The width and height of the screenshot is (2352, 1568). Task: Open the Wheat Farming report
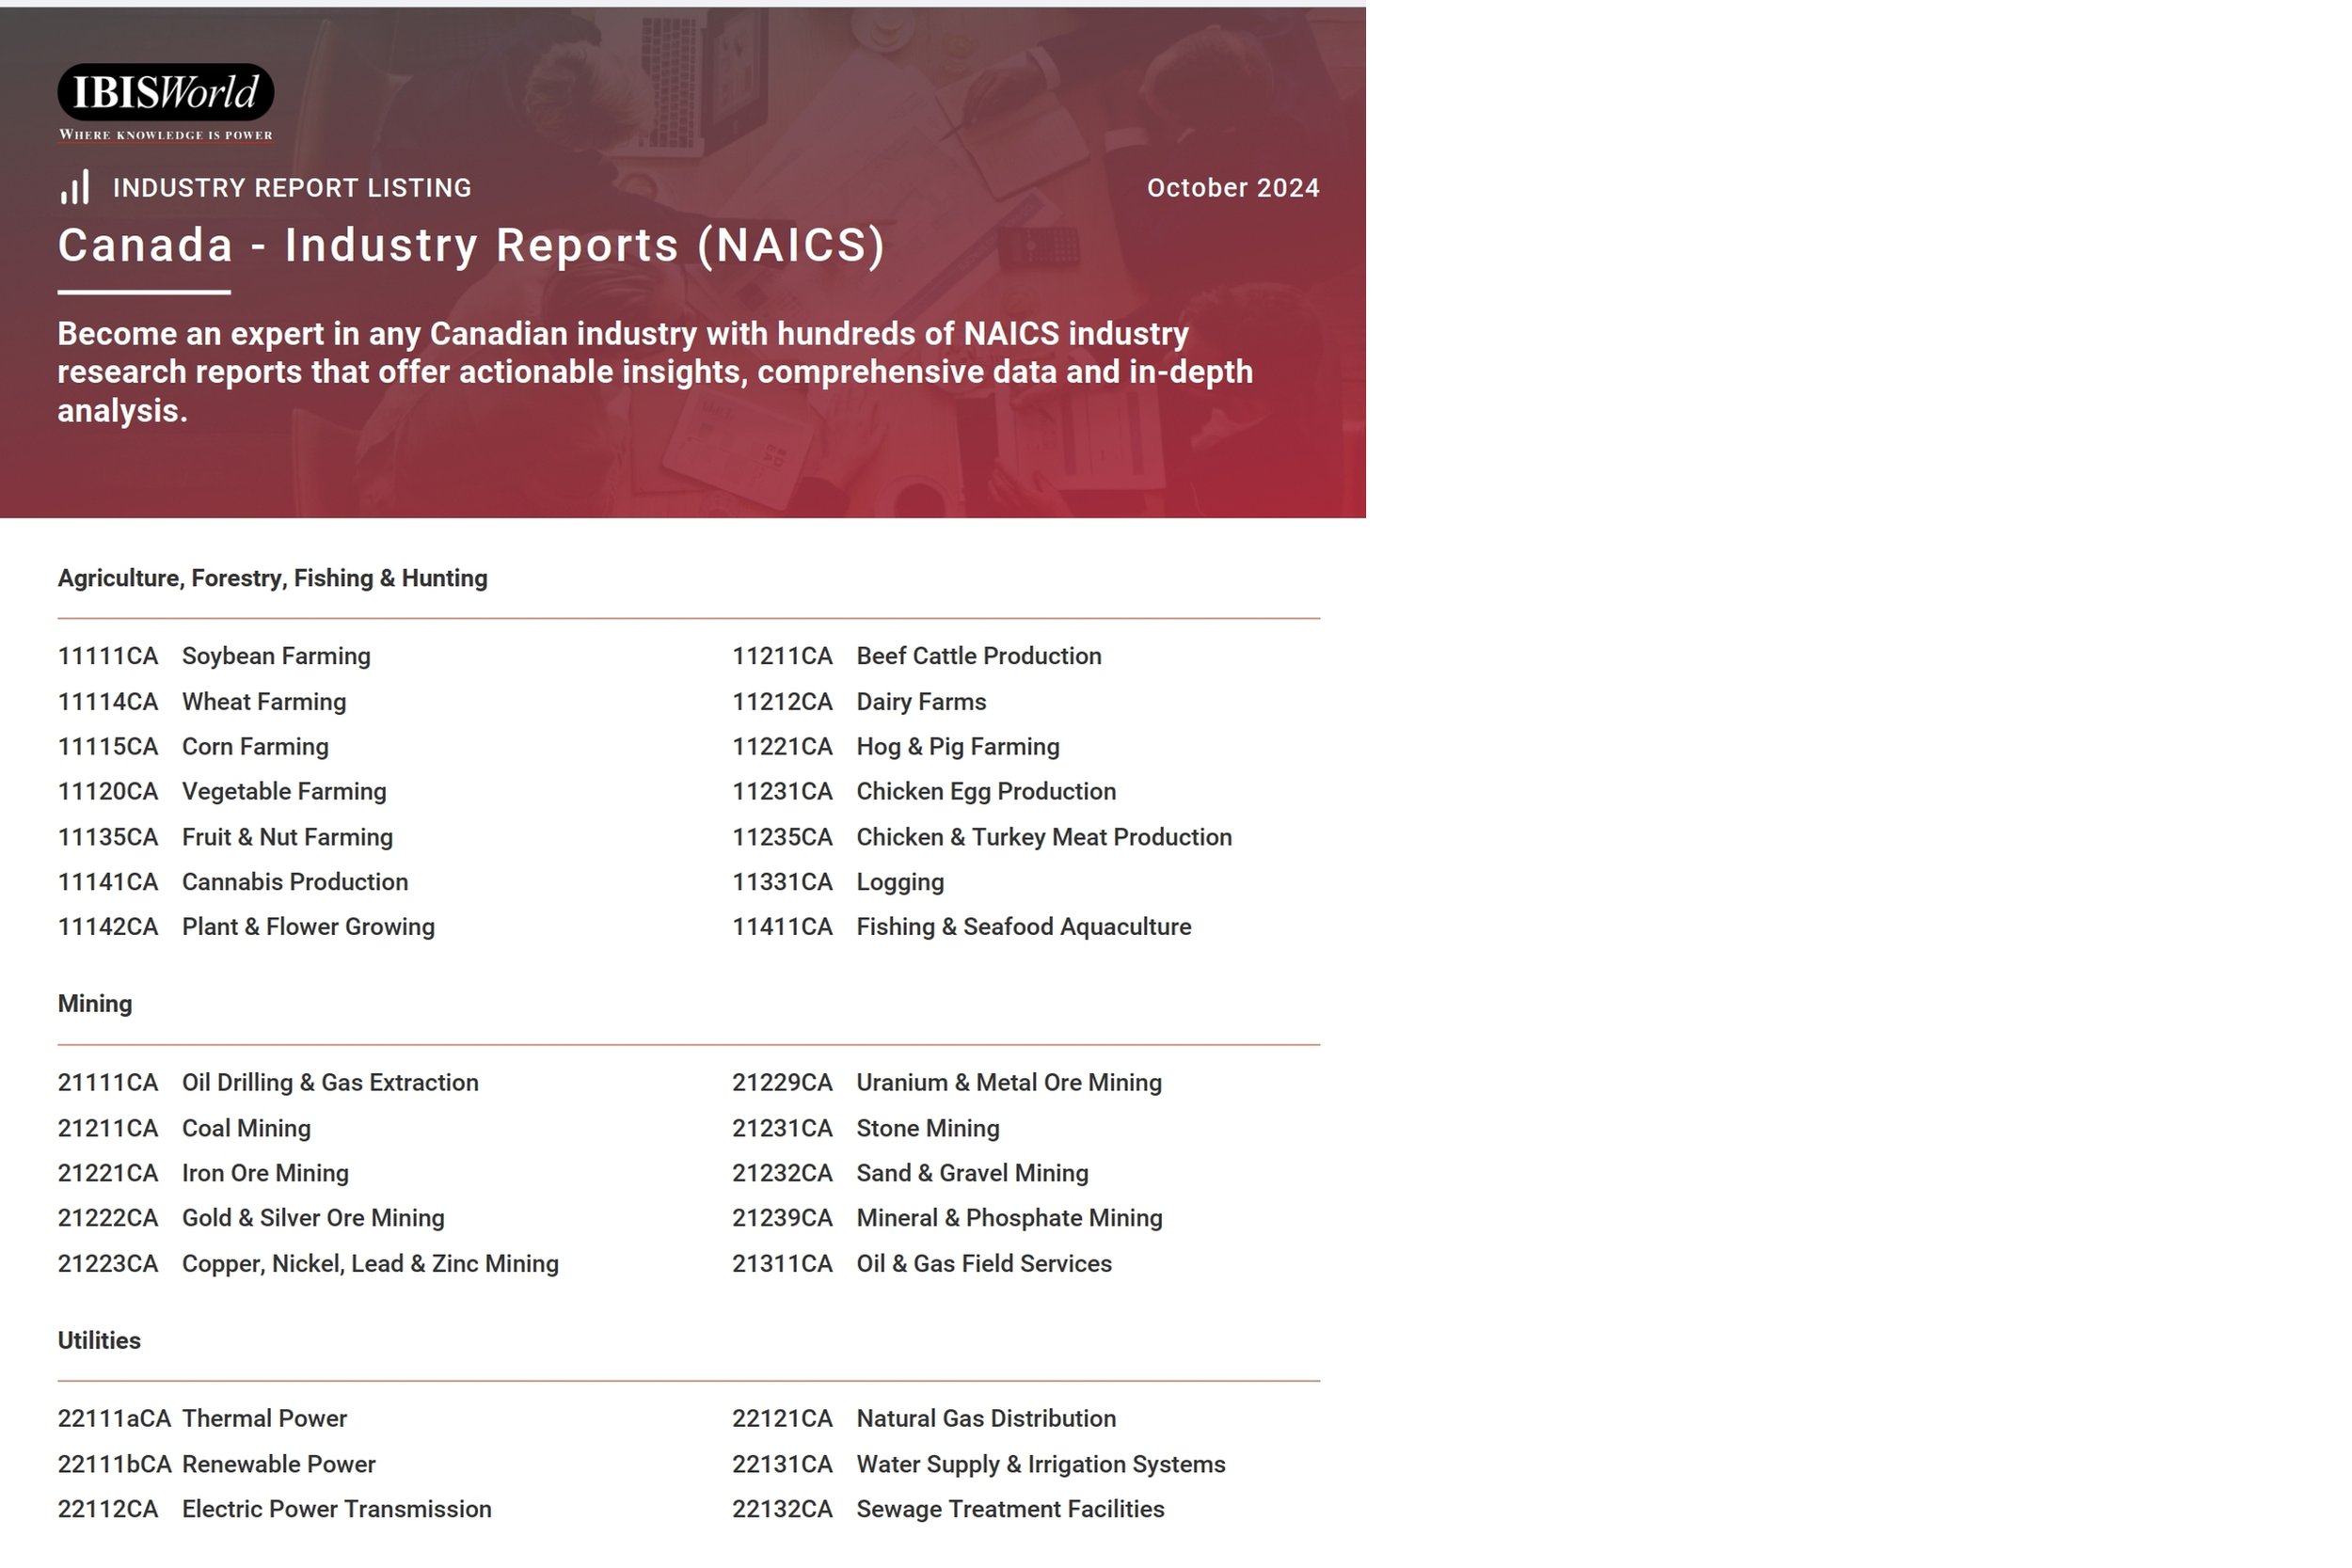264,701
